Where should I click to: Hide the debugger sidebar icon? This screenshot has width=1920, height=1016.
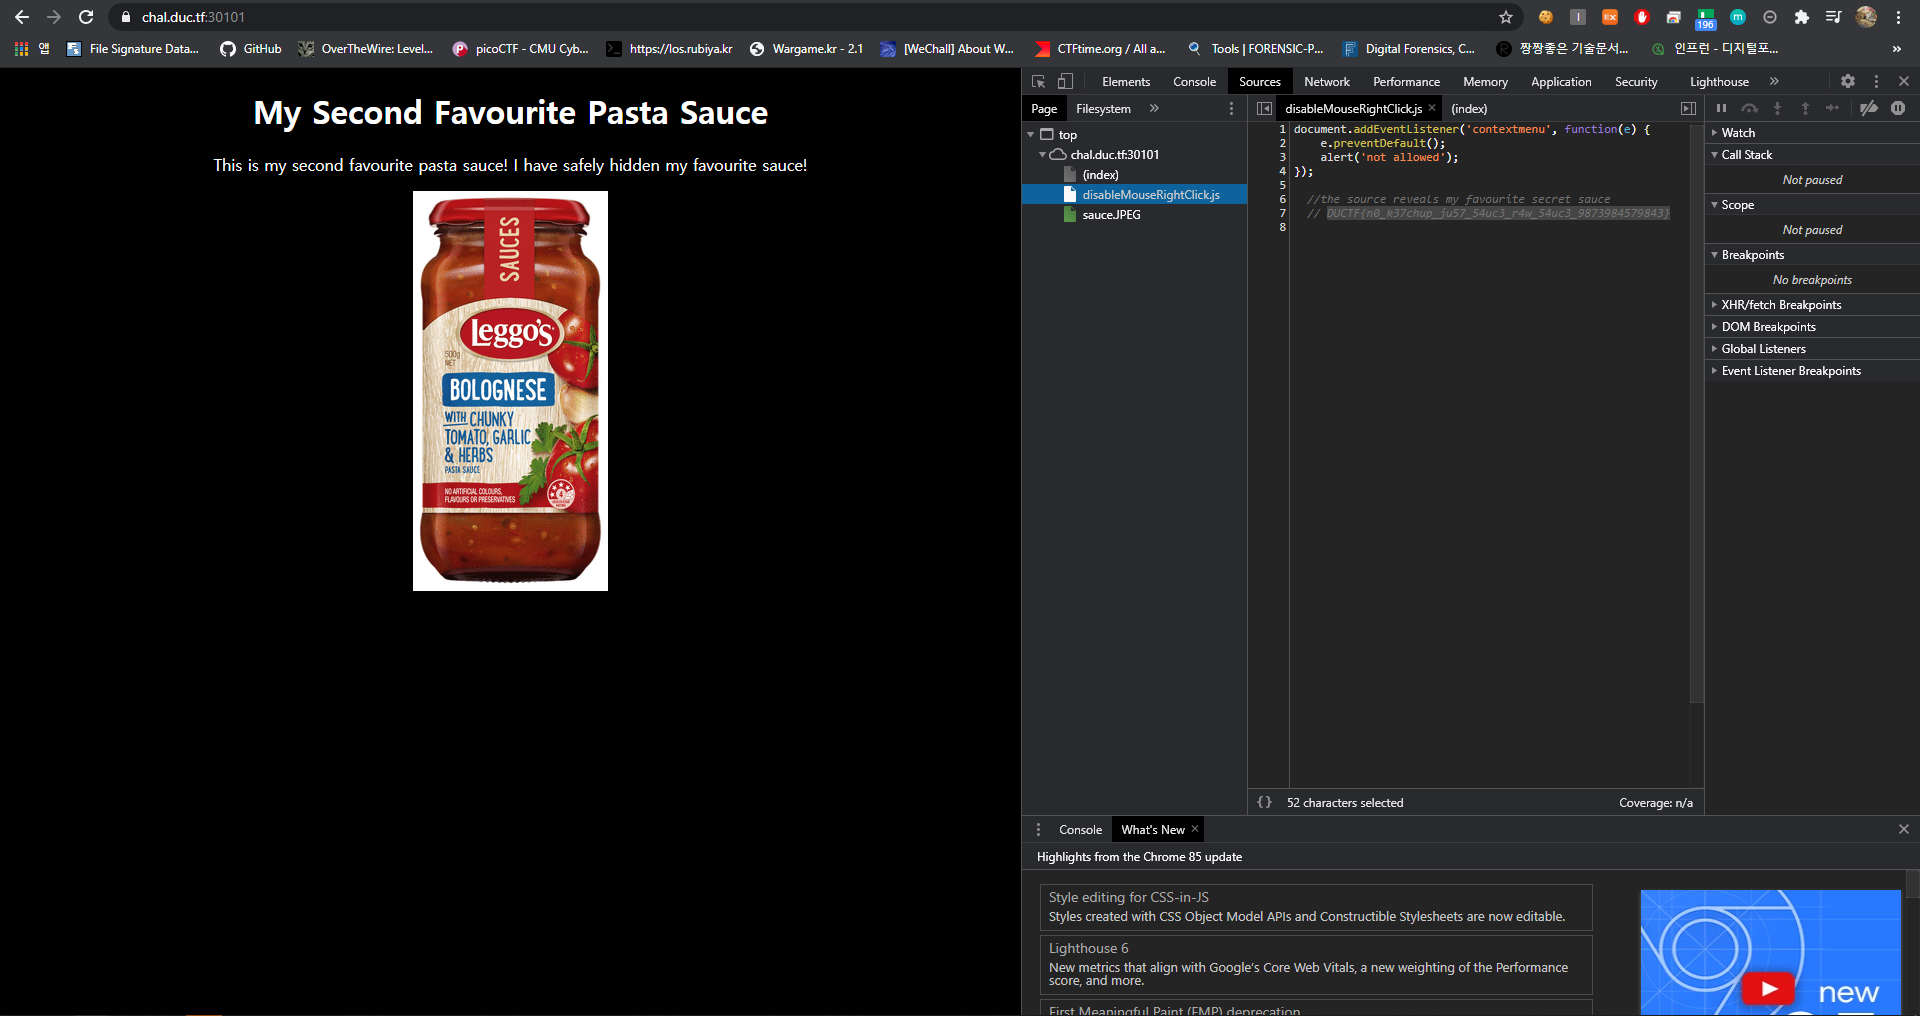pyautogui.click(x=1688, y=109)
